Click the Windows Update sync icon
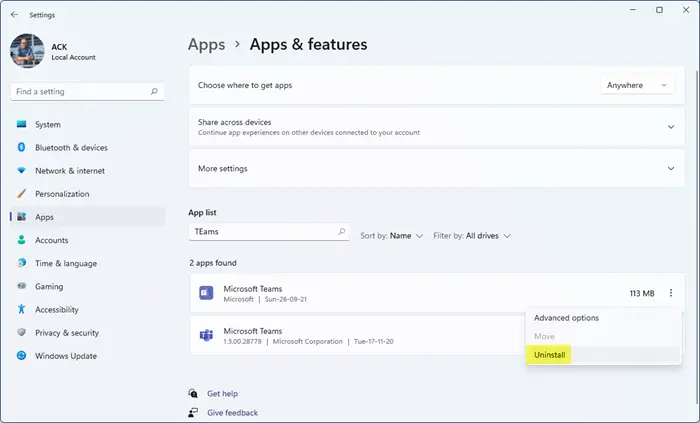700x423 pixels. click(21, 356)
